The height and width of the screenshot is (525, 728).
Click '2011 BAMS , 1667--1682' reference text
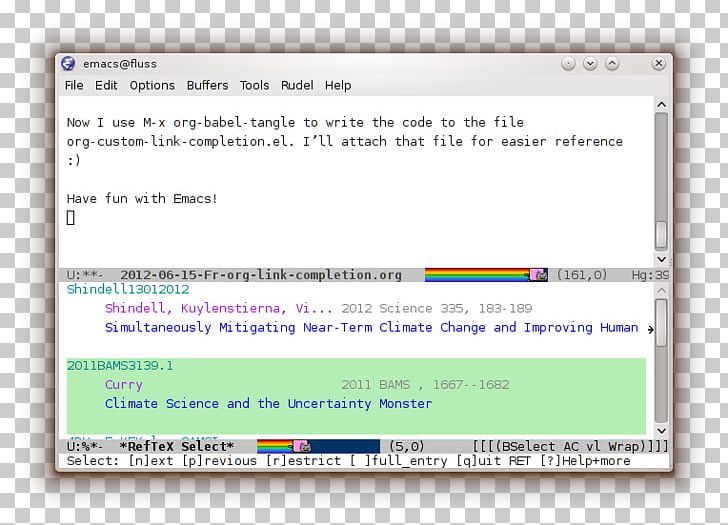click(x=425, y=385)
